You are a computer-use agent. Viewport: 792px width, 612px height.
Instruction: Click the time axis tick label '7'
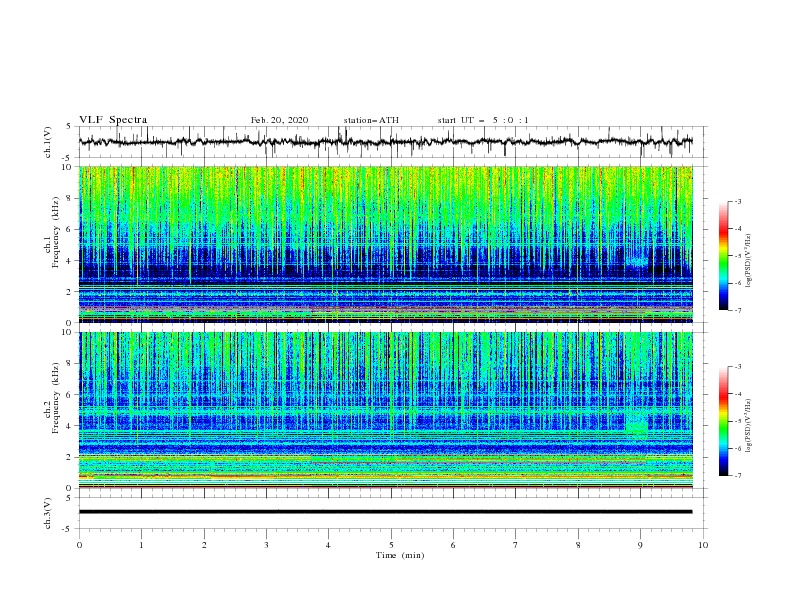(516, 545)
